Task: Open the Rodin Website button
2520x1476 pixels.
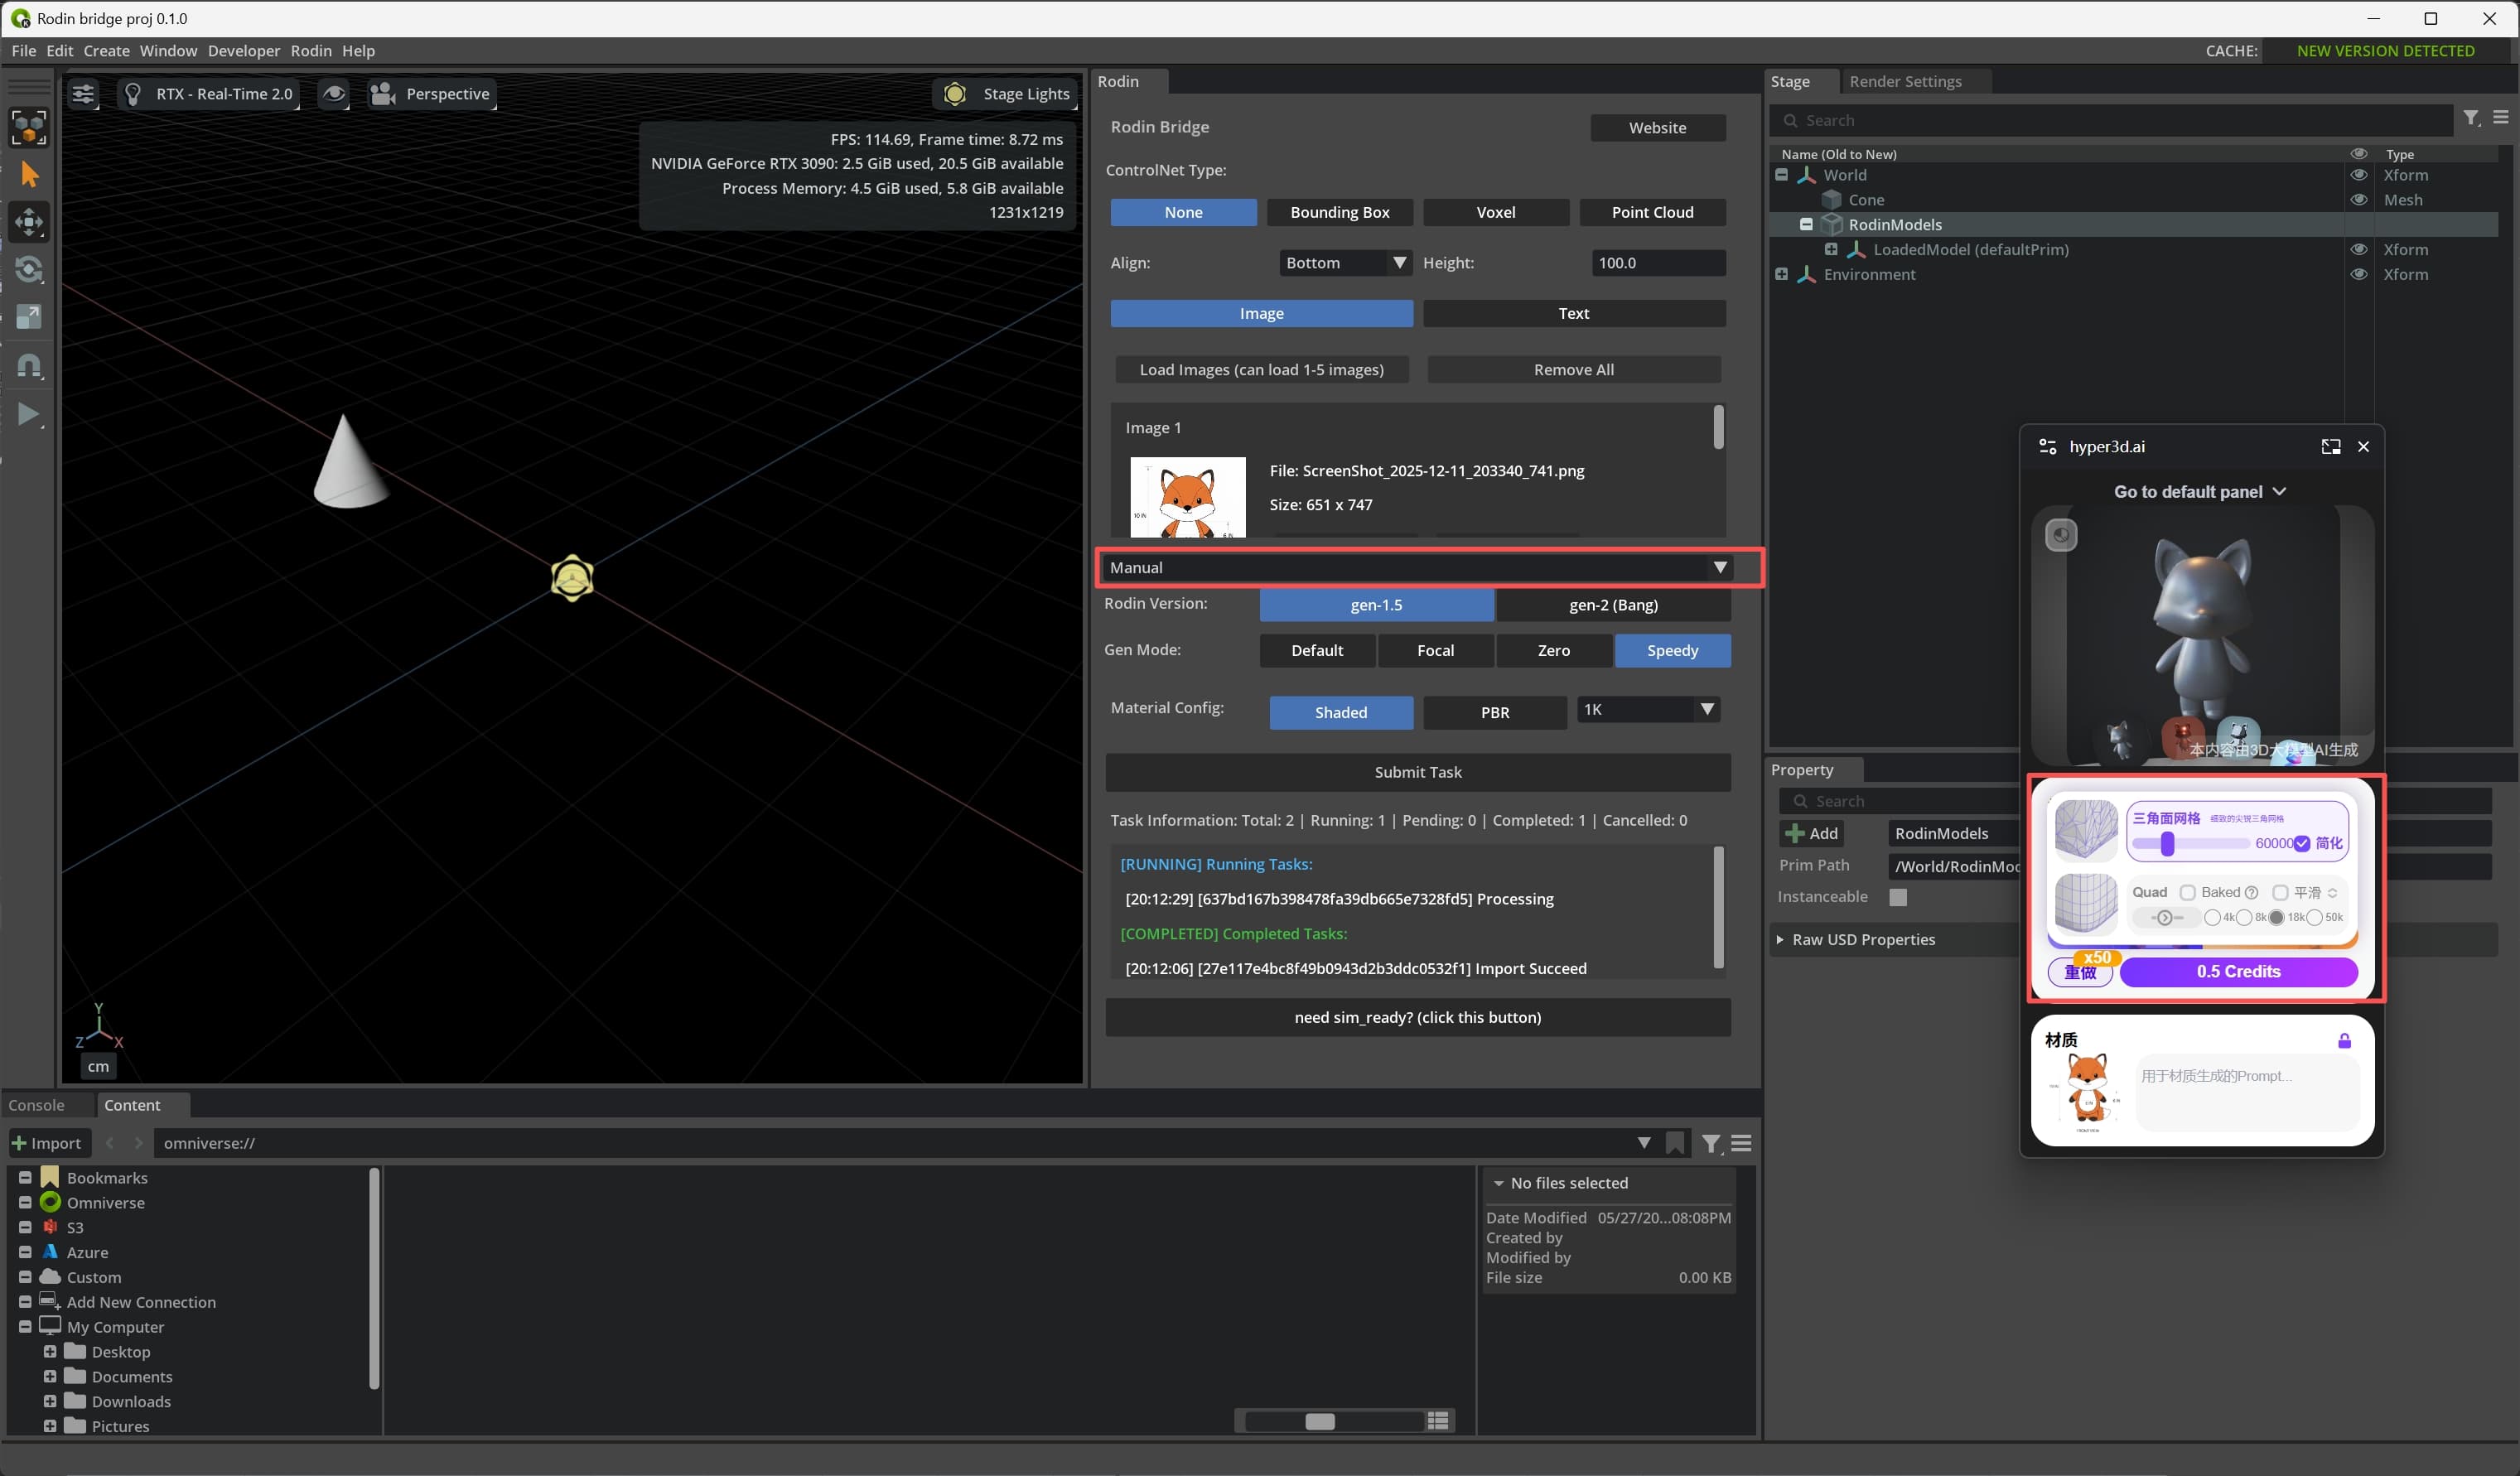Action: click(1657, 128)
